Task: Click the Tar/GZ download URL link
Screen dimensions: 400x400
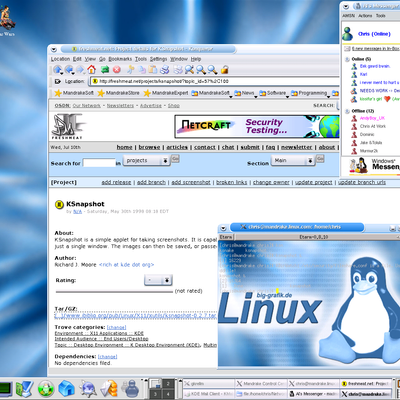Action: 136,315
